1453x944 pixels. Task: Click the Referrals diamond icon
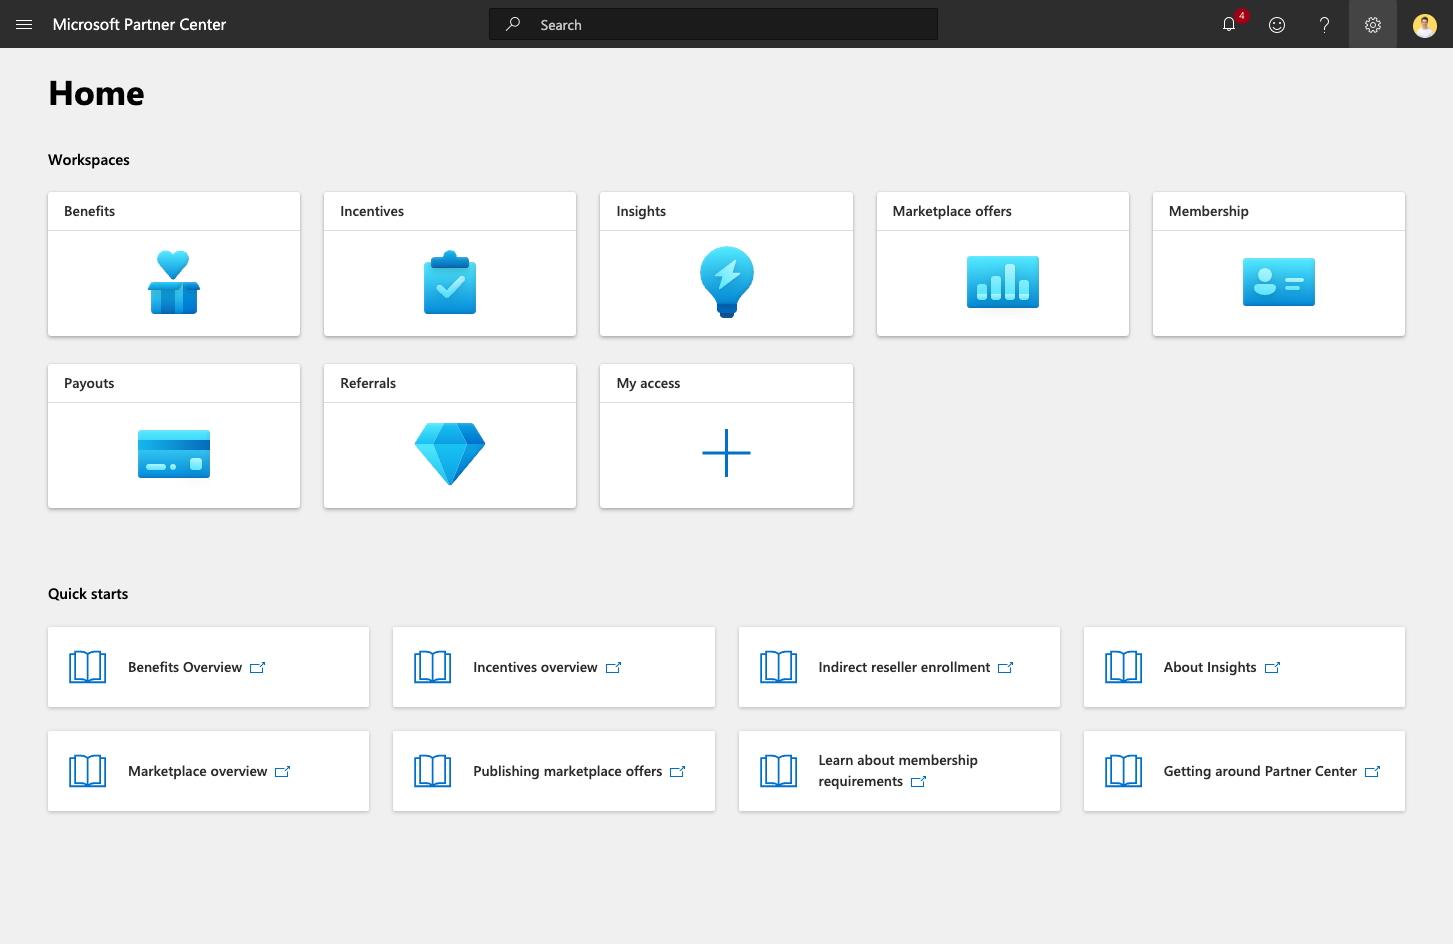coord(450,454)
